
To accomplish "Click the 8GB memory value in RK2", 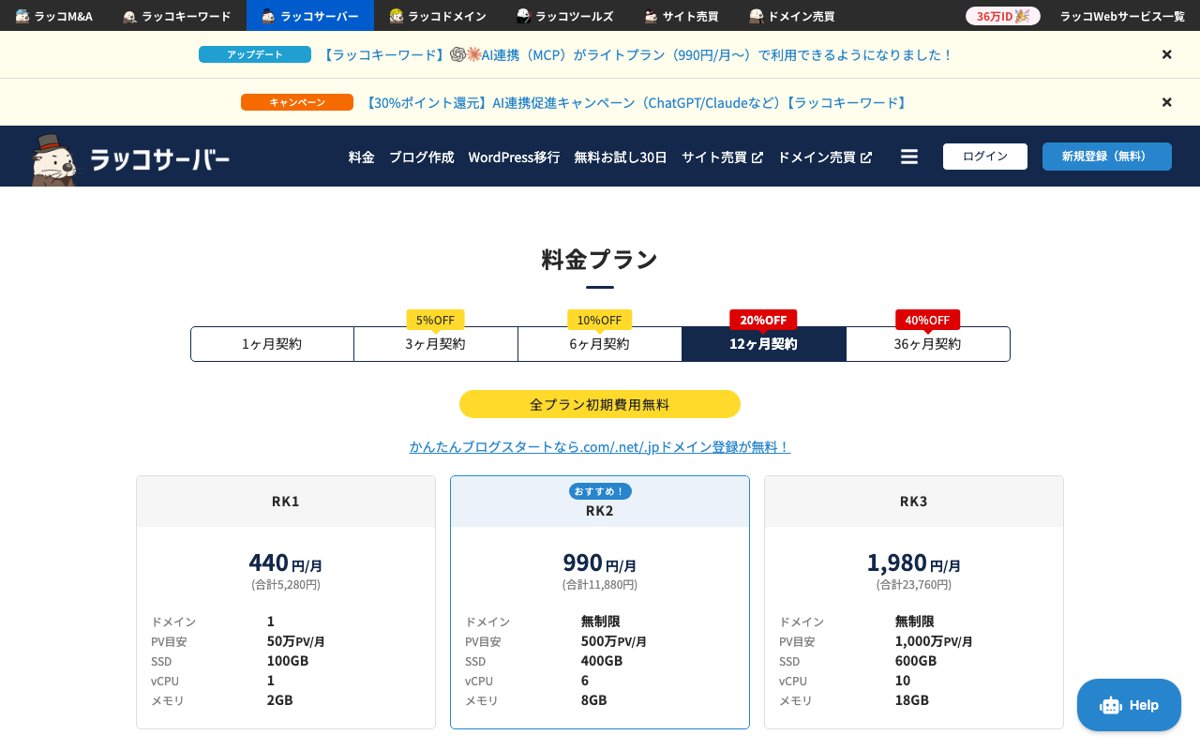I will [x=594, y=700].
